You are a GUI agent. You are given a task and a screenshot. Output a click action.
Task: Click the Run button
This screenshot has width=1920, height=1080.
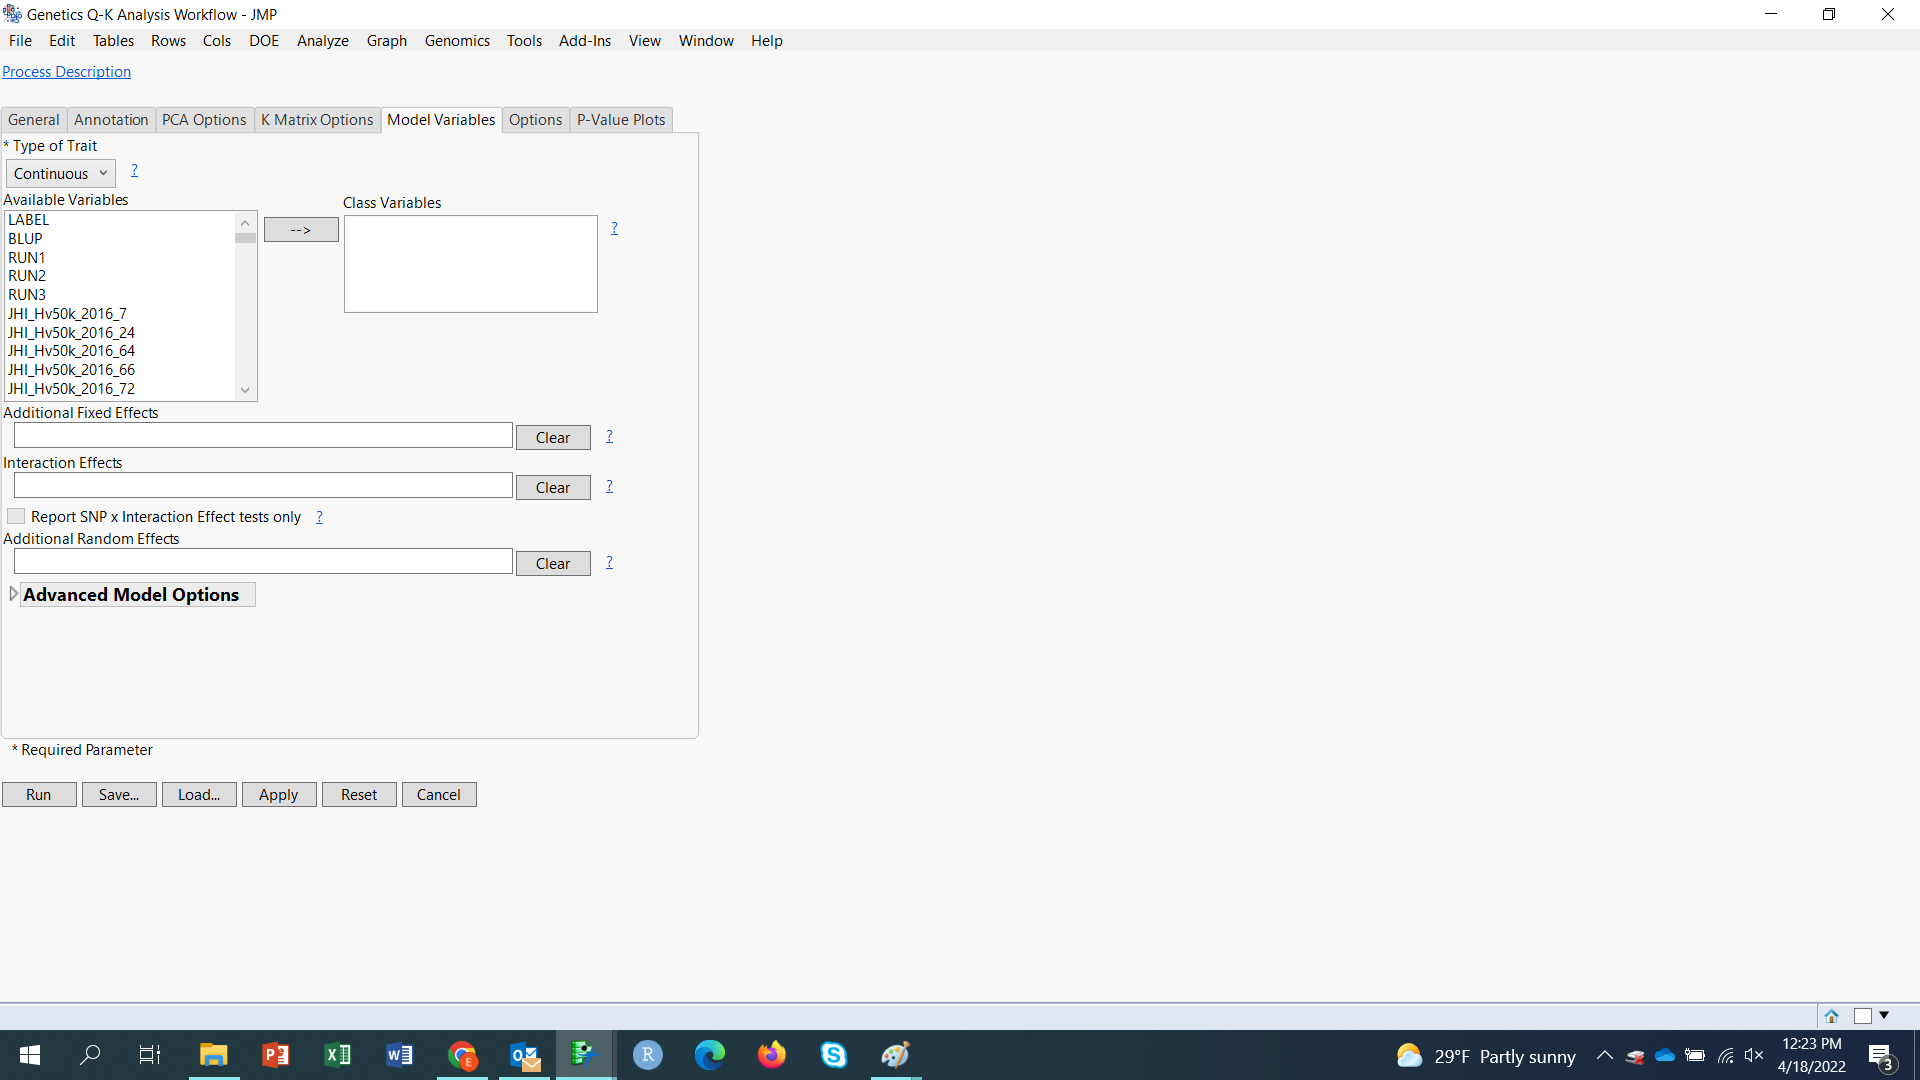[x=39, y=795]
